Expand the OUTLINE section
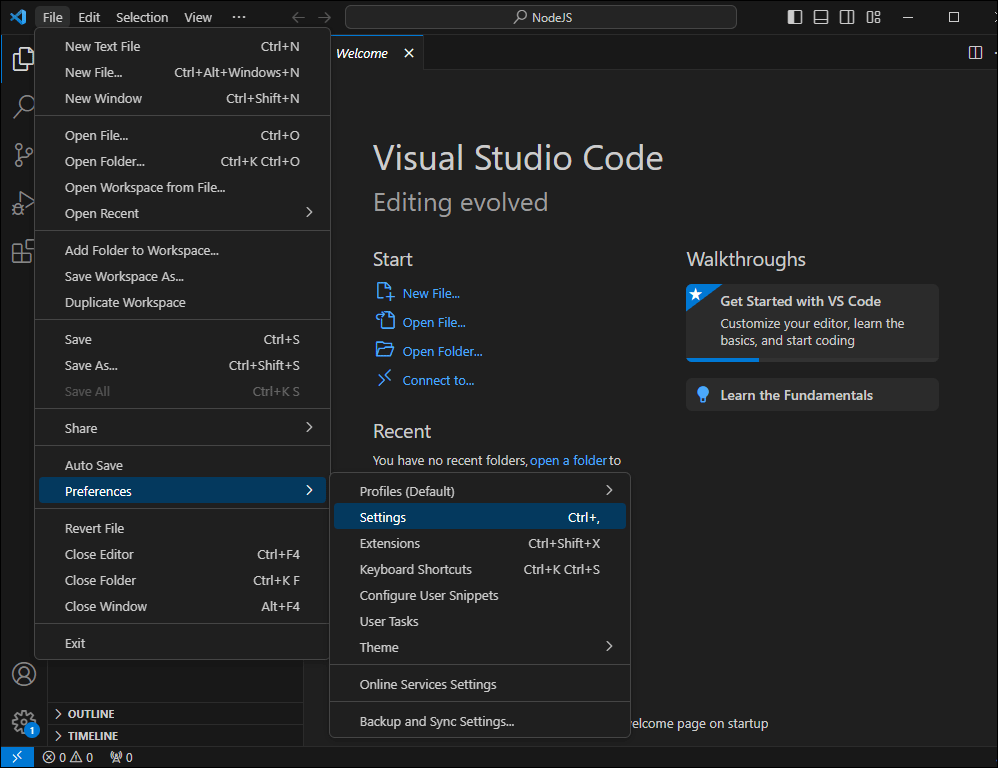Screen dimensions: 998x768 pos(176,714)
